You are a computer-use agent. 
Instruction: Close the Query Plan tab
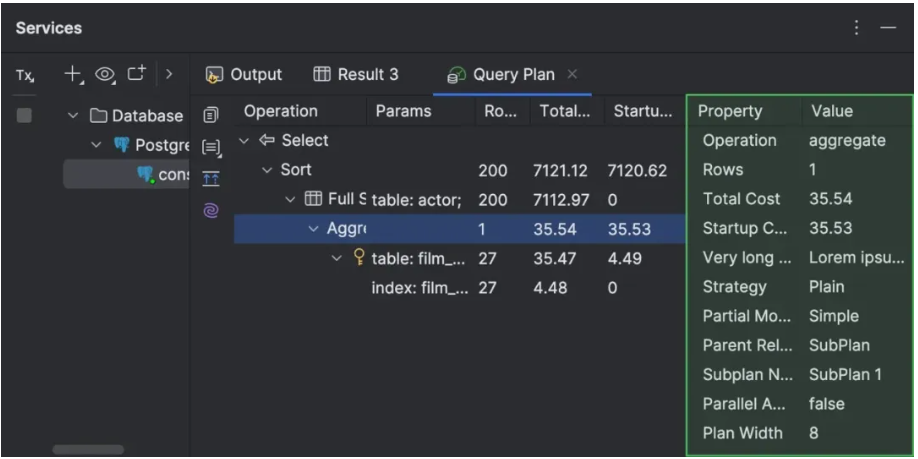(572, 75)
